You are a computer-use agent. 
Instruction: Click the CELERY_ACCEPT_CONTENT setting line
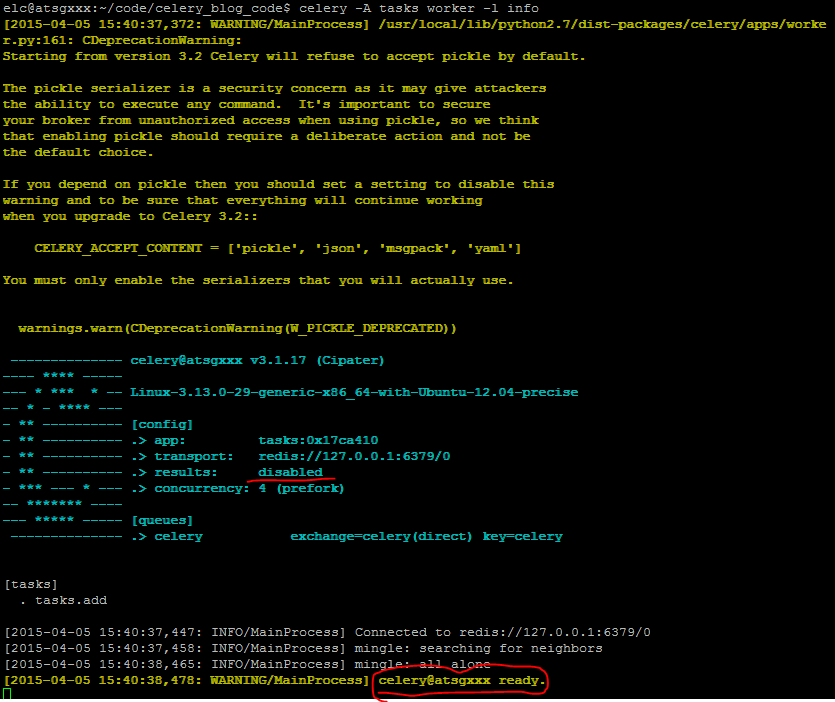coord(277,249)
